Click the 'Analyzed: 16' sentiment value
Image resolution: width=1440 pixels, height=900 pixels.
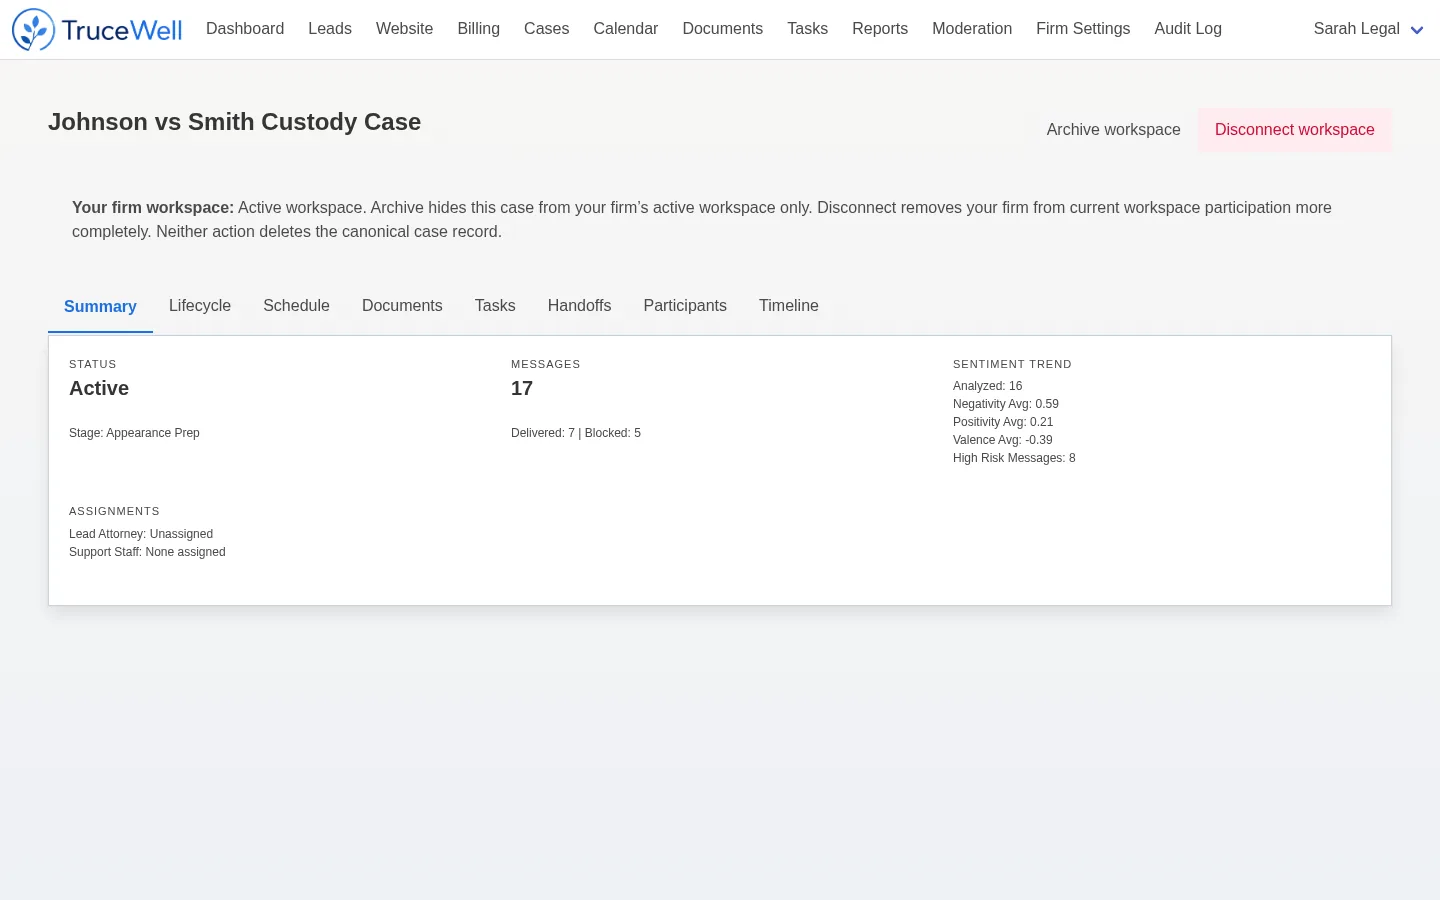[x=988, y=386]
